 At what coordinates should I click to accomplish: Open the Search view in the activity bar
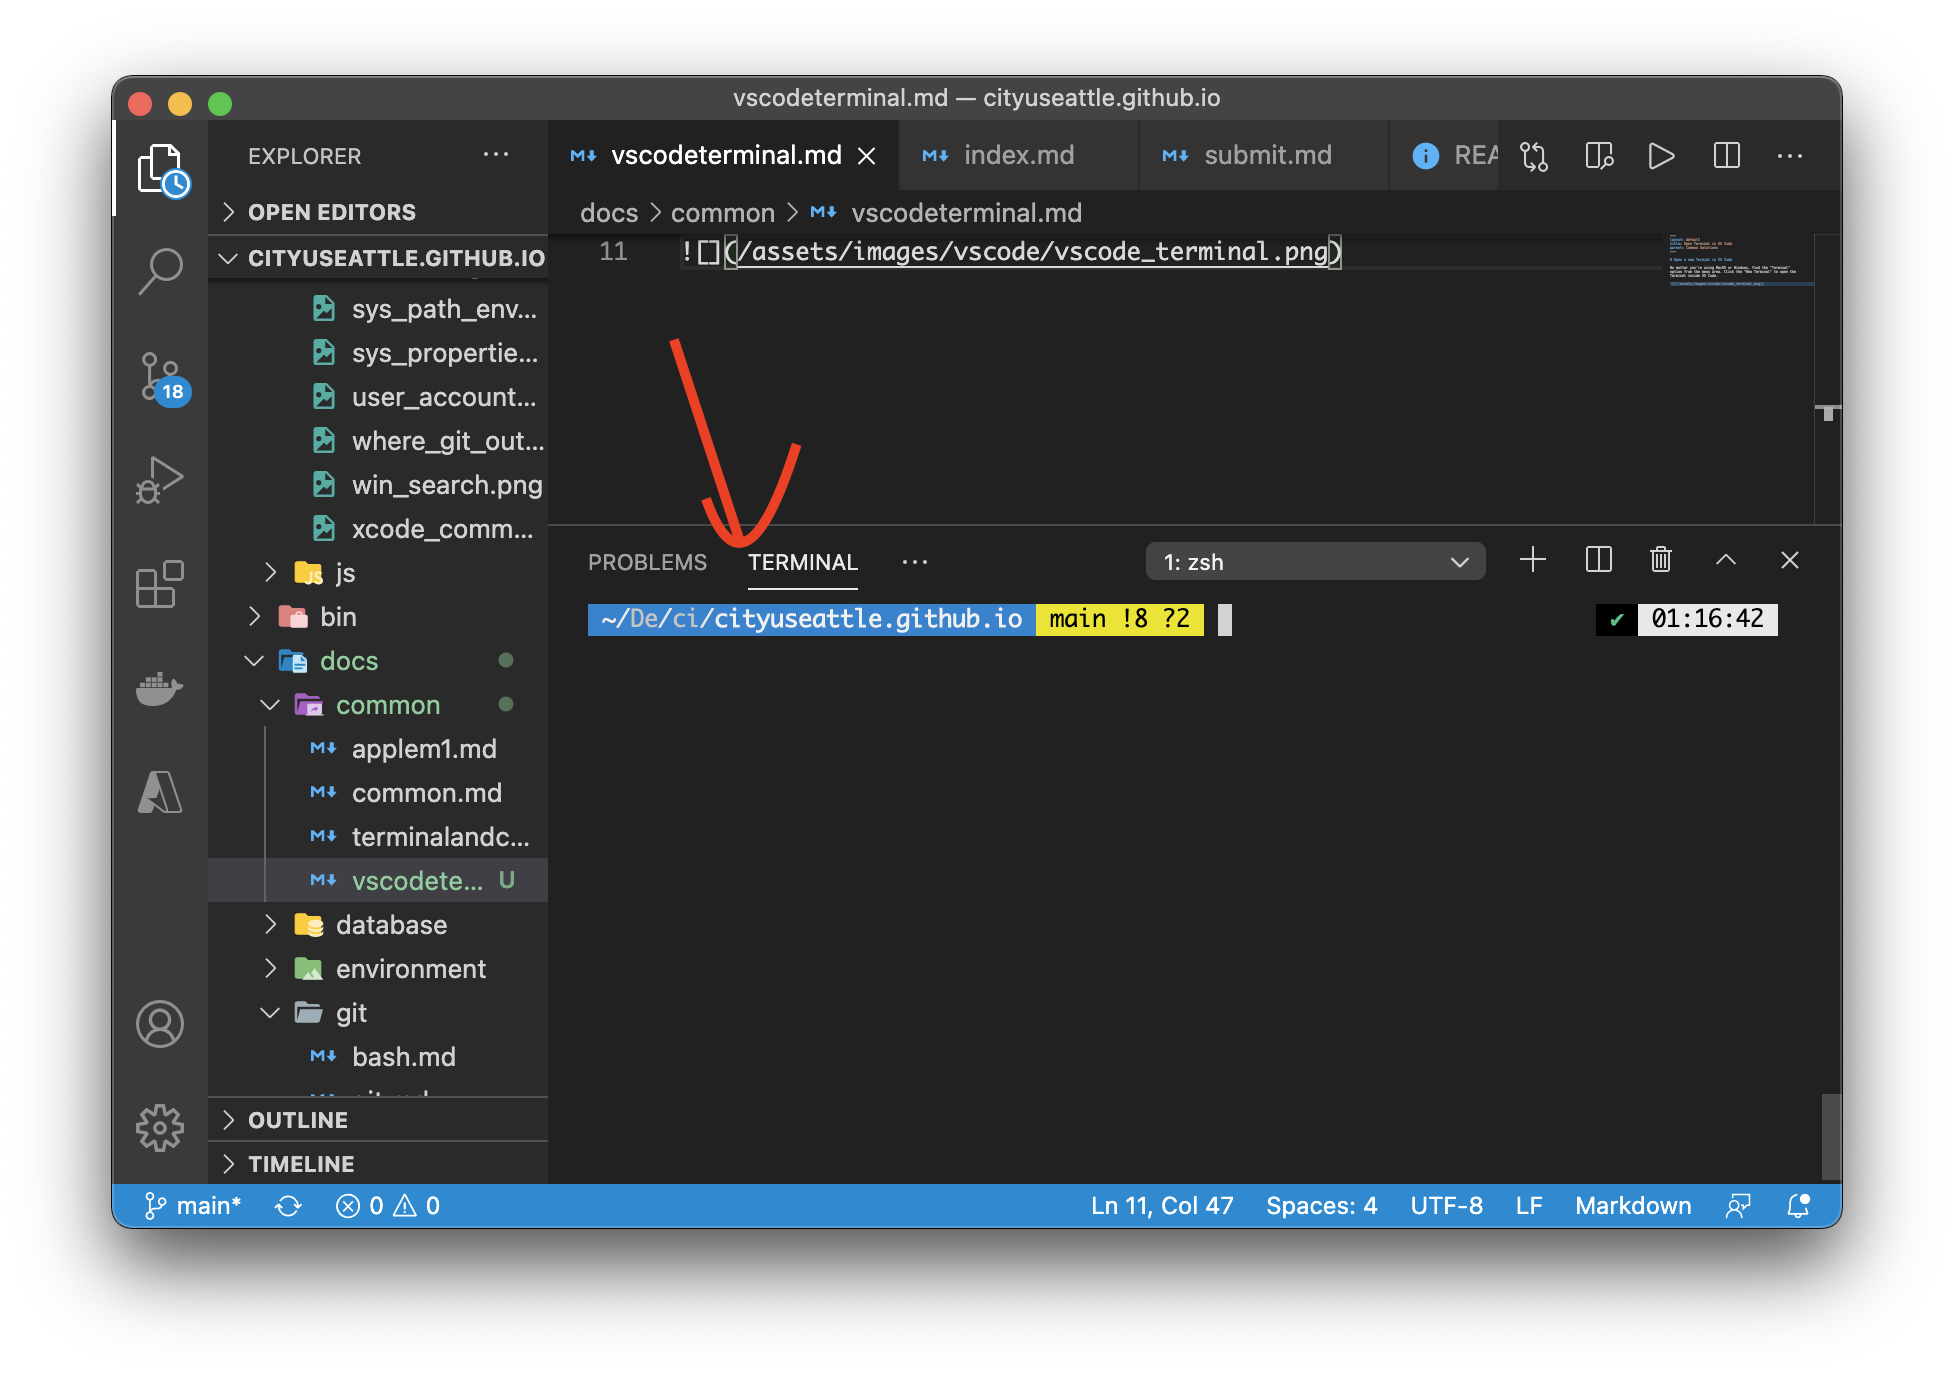(x=160, y=271)
